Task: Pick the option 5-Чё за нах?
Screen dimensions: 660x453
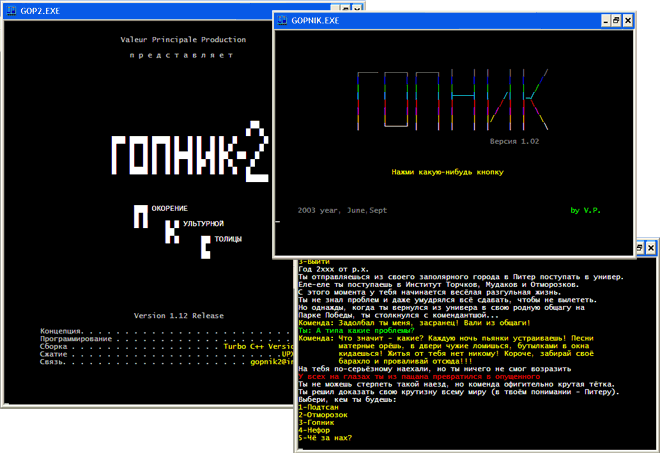Action: pos(325,438)
